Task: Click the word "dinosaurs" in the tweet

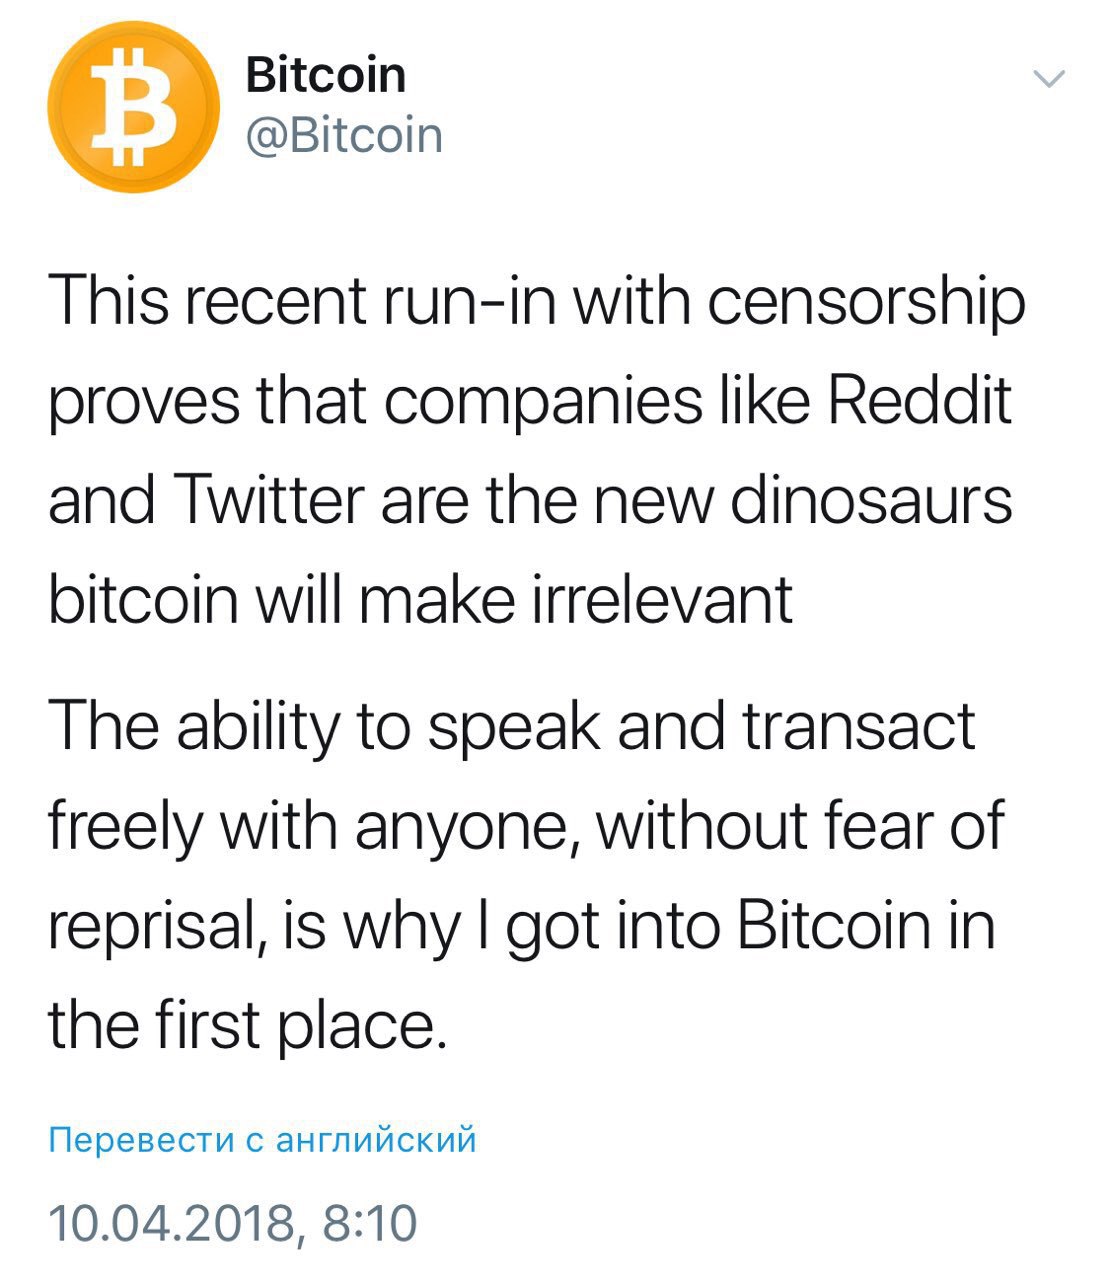Action: 871,500
